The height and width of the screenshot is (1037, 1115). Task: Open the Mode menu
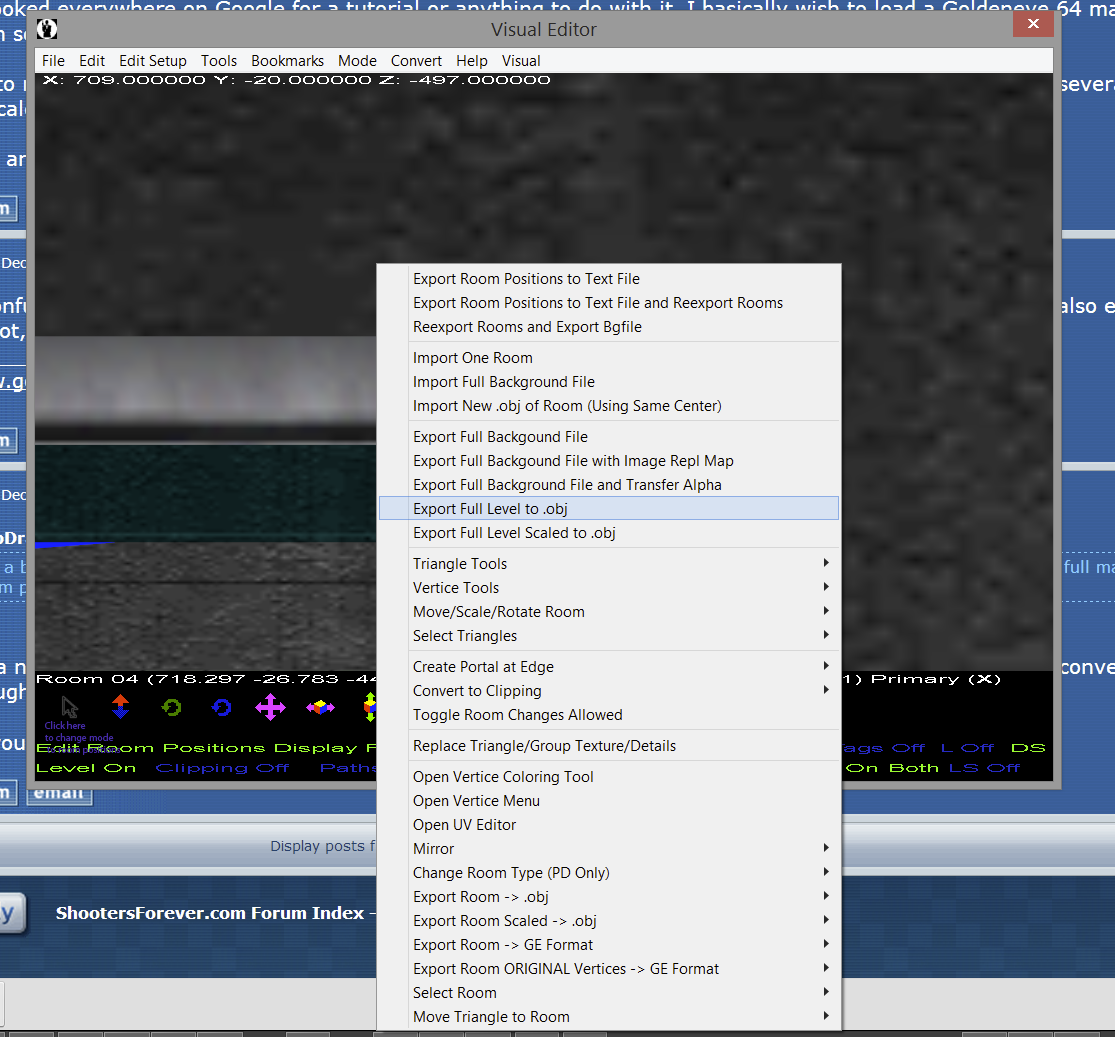point(357,61)
